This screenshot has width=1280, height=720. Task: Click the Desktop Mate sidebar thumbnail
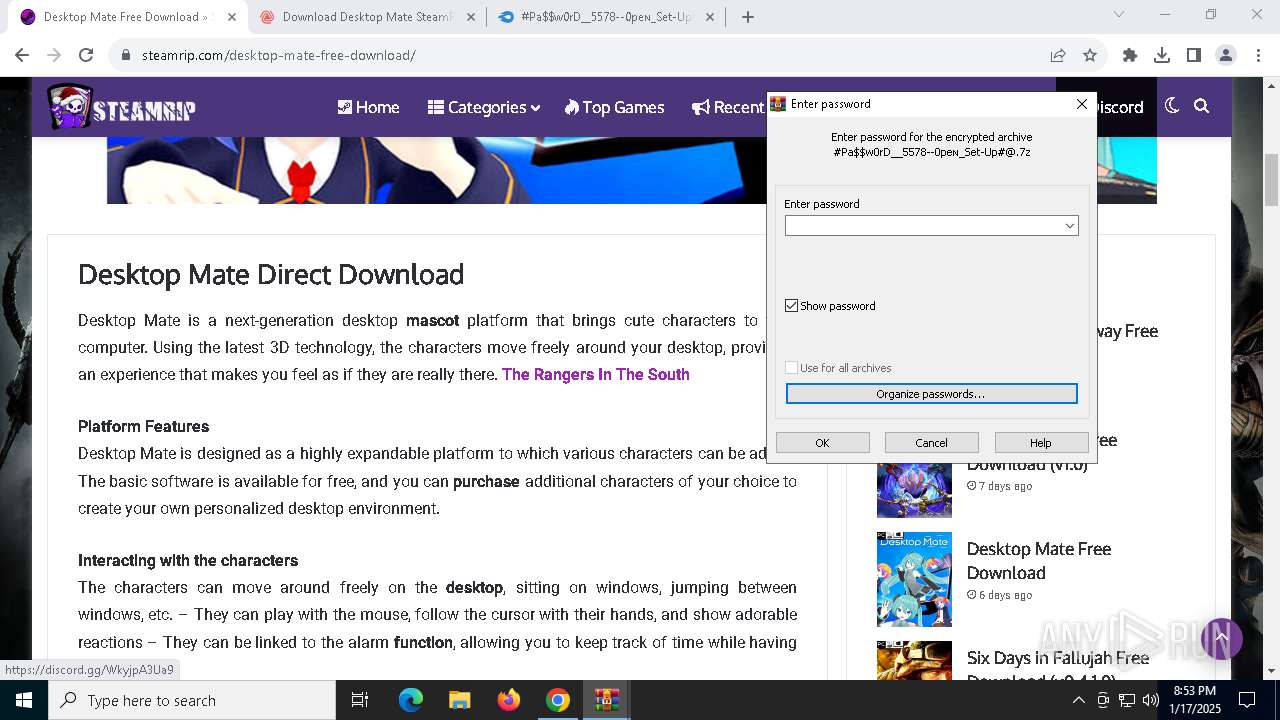[x=914, y=579]
